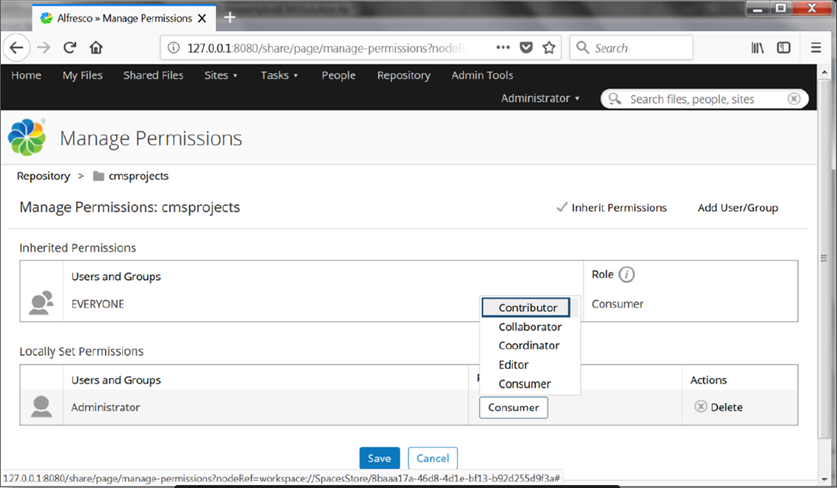Delete the Administrator permission entry
This screenshot has width=837, height=488.
pyautogui.click(x=719, y=407)
